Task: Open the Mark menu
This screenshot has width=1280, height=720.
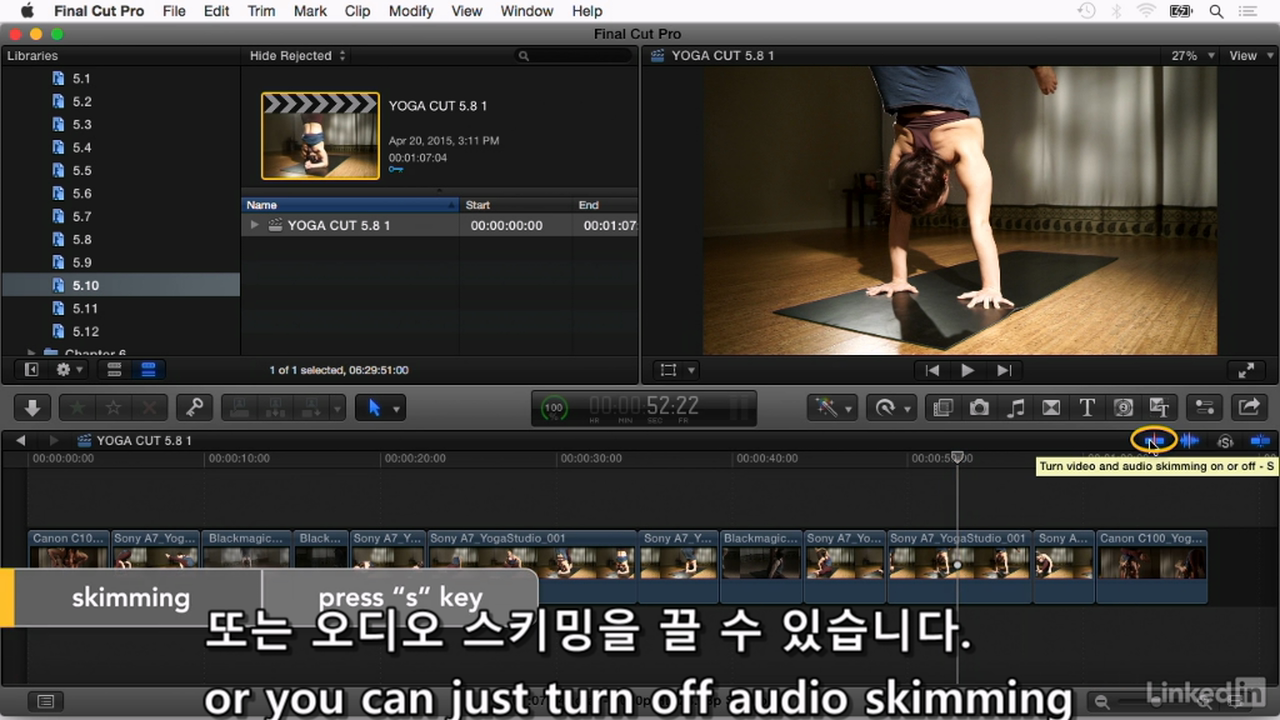Action: click(310, 11)
